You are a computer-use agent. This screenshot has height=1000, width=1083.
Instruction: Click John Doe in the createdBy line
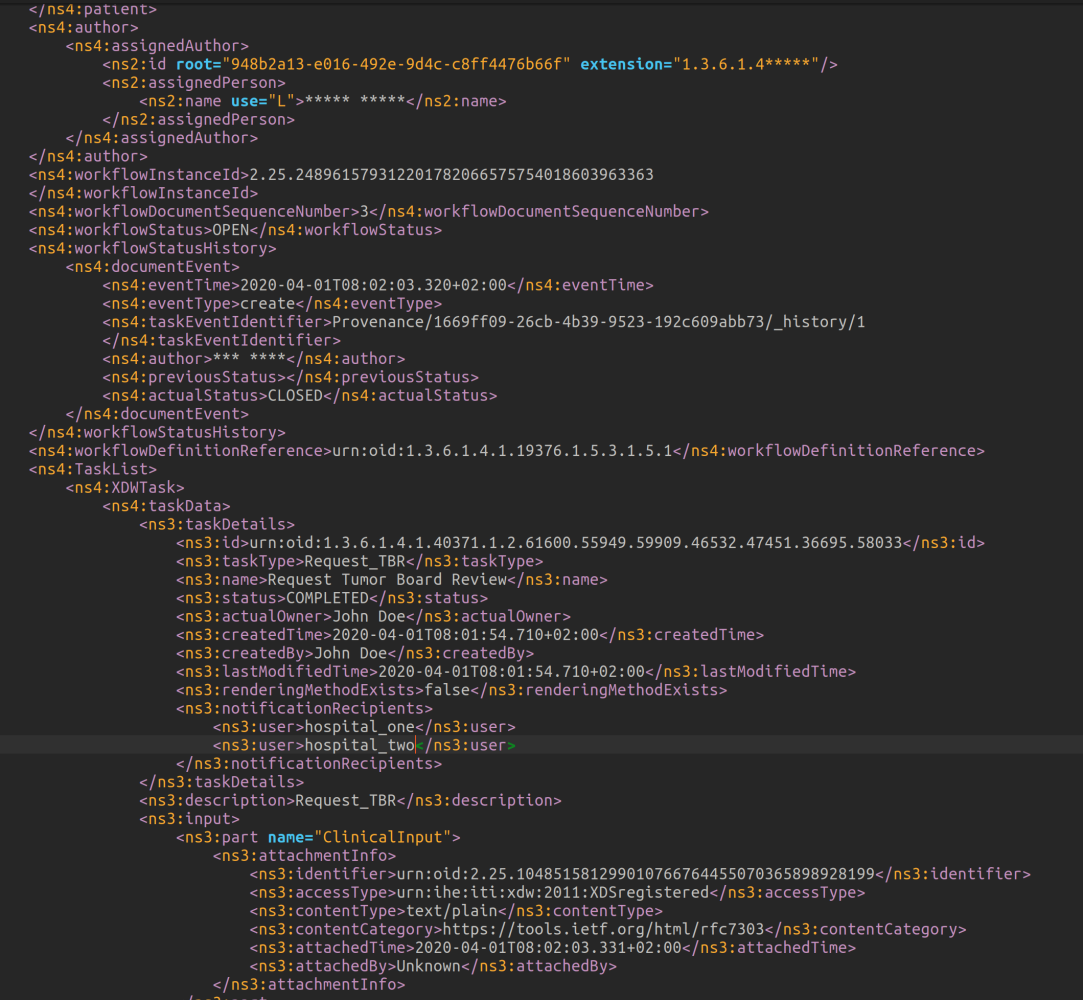pyautogui.click(x=341, y=653)
